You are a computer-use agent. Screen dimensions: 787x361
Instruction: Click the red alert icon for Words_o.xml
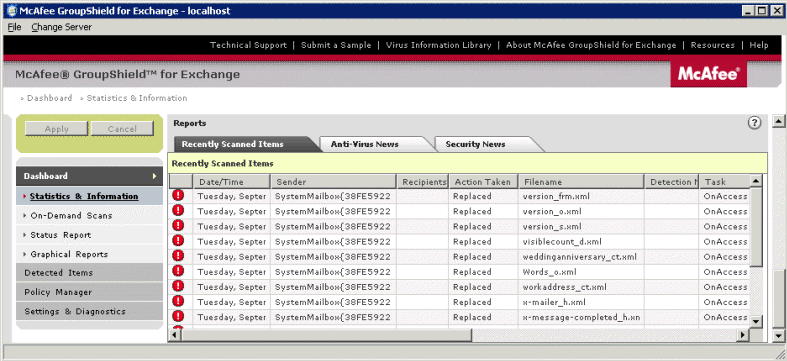178,271
